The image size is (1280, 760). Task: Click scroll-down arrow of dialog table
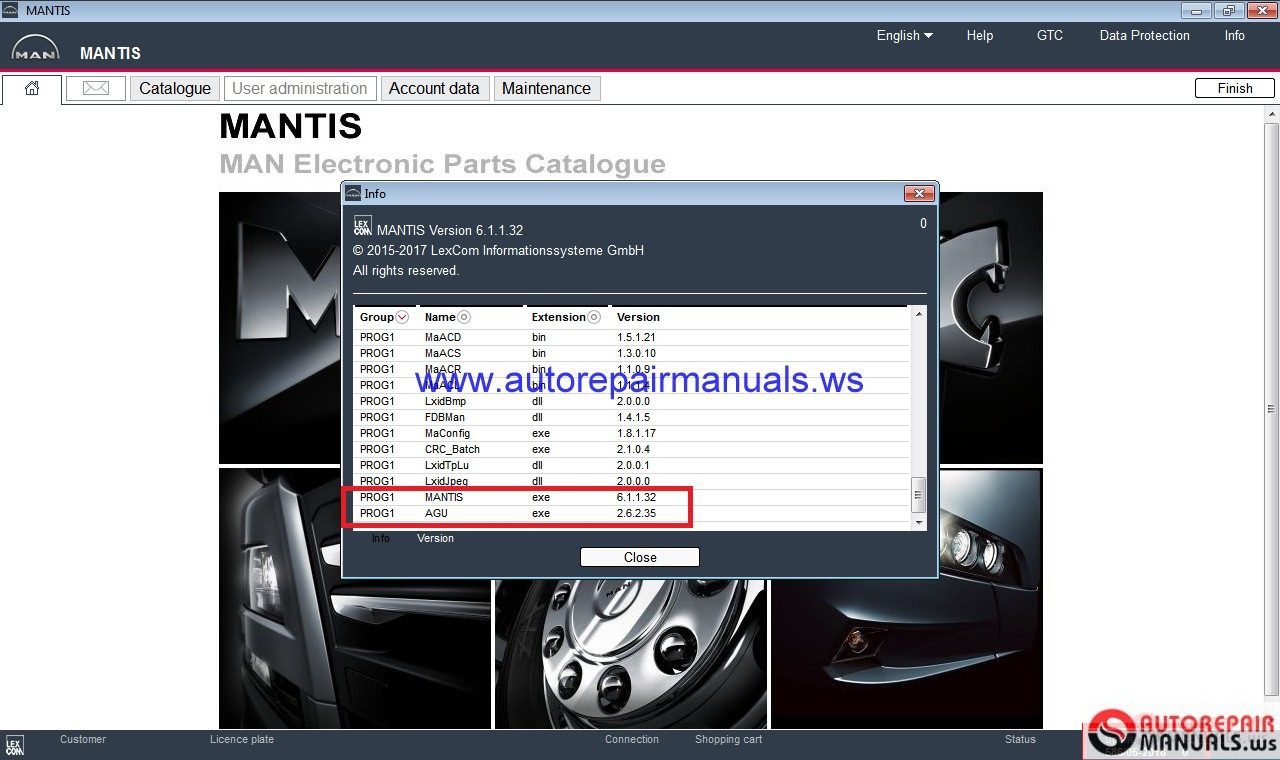coord(919,522)
